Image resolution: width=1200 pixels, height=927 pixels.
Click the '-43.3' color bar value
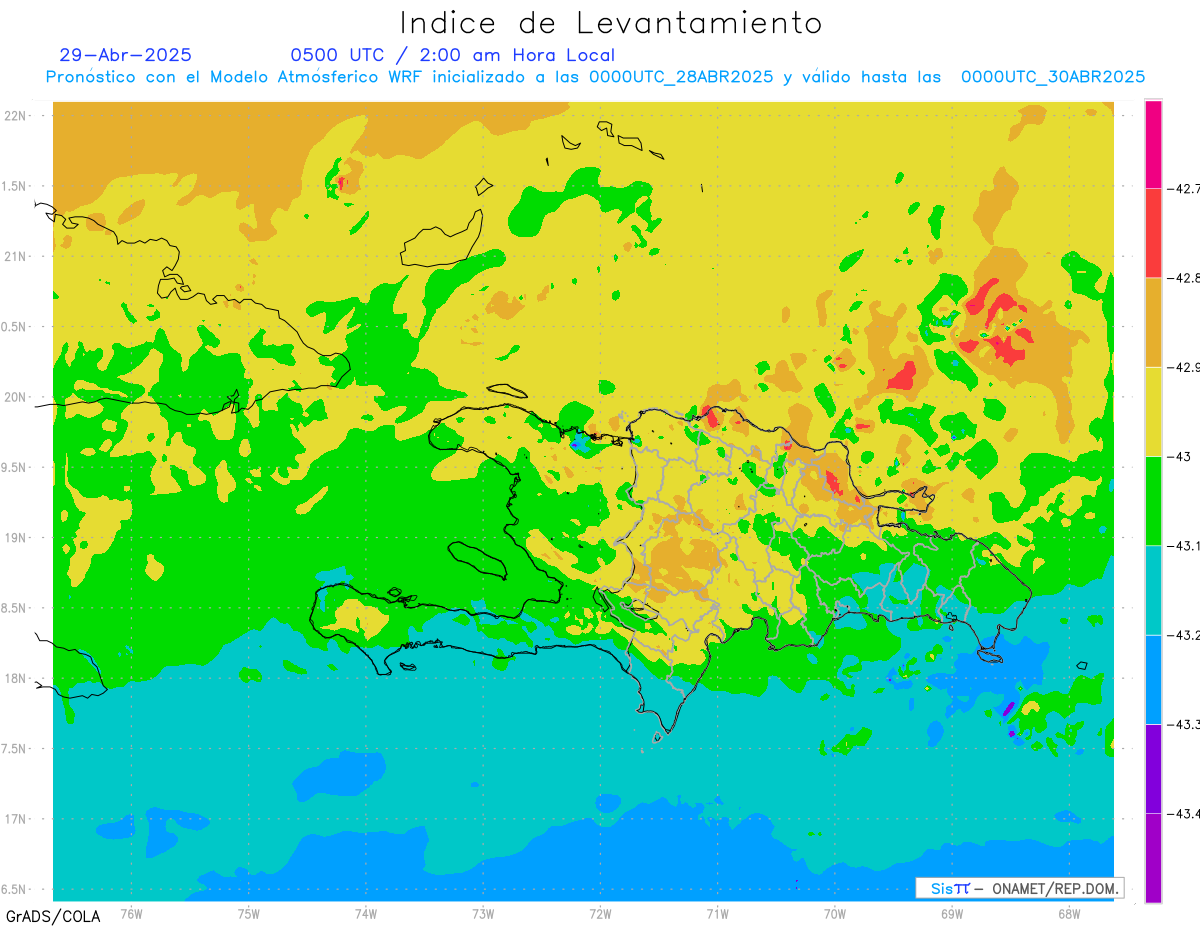(x=1185, y=724)
